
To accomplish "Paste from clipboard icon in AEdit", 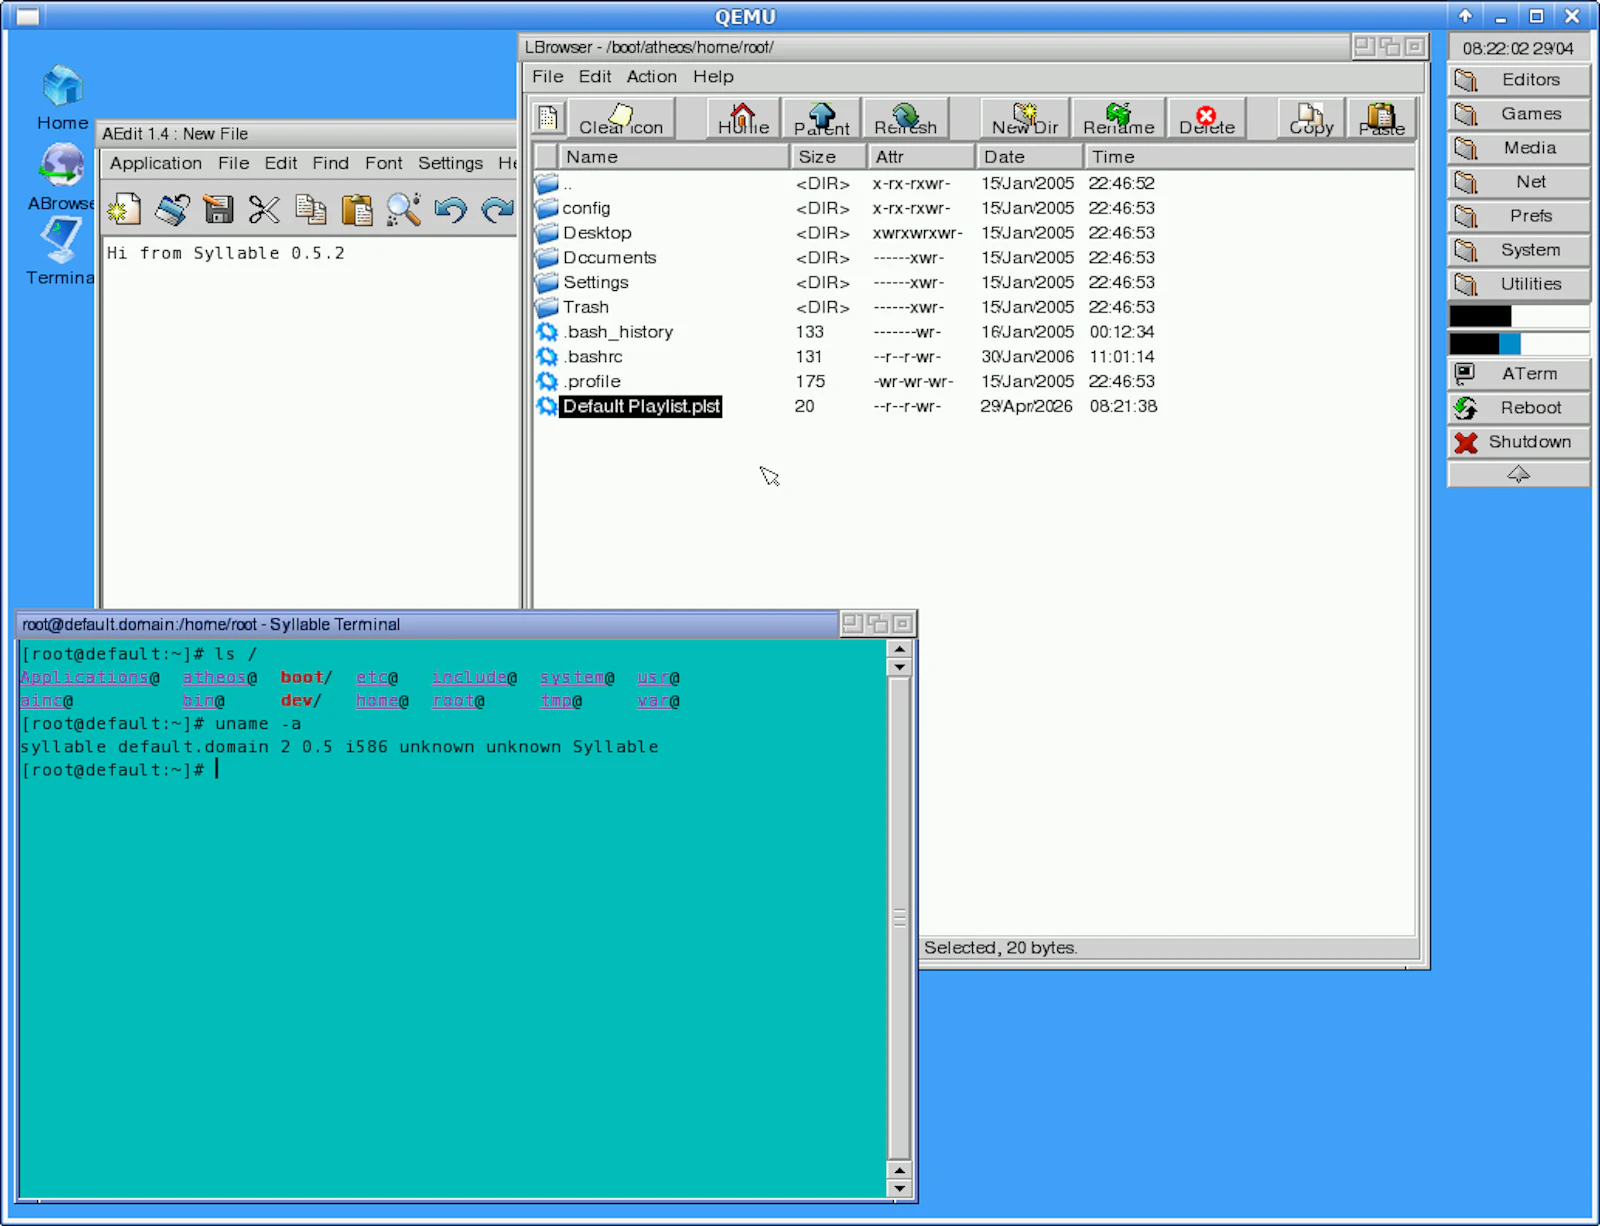I will [x=357, y=209].
